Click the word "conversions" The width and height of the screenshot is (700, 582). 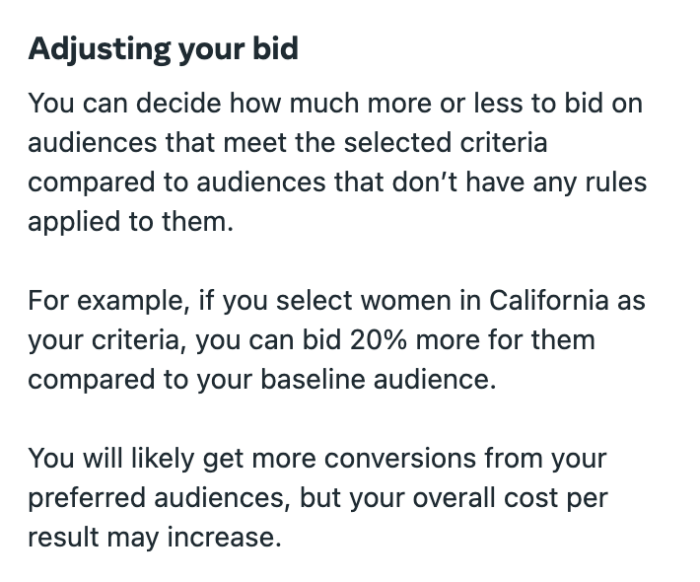tap(400, 458)
